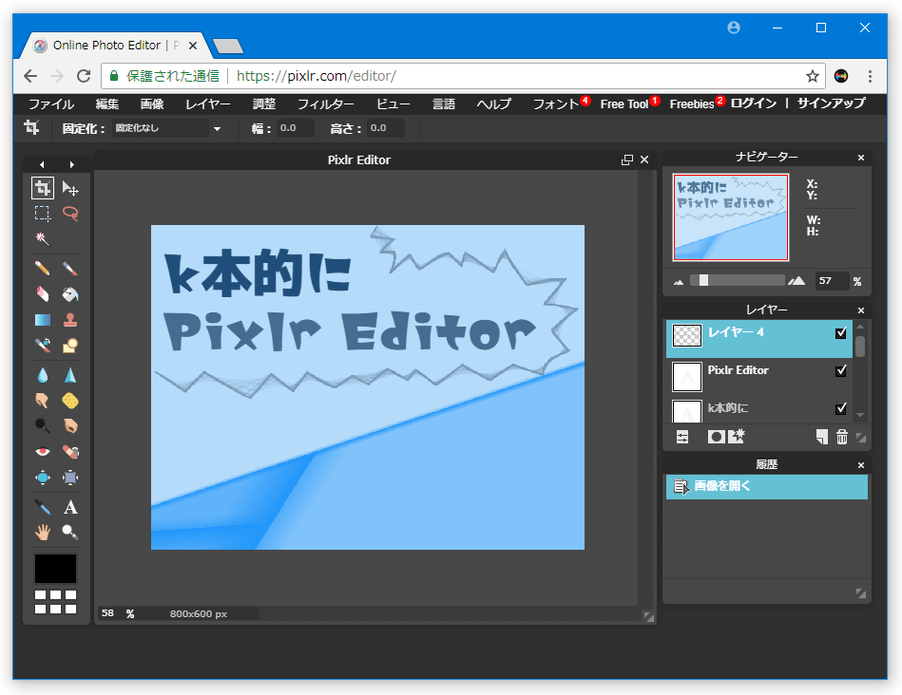The image size is (902, 695).
Task: Open layer styles in the Layers panel
Action: (x=736, y=437)
